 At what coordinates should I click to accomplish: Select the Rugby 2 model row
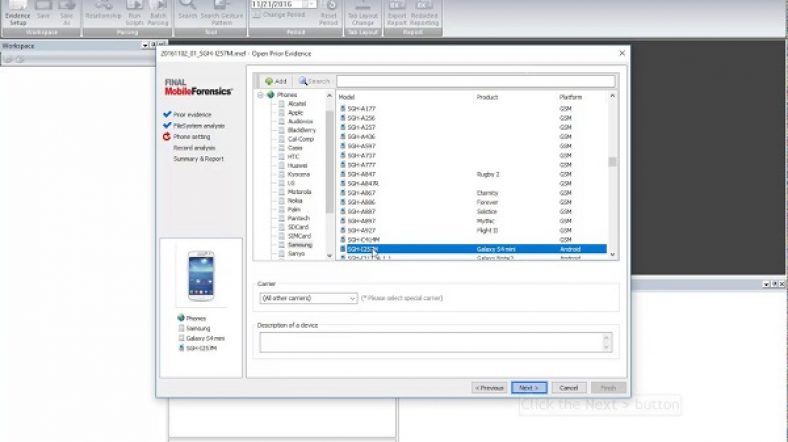(x=472, y=174)
